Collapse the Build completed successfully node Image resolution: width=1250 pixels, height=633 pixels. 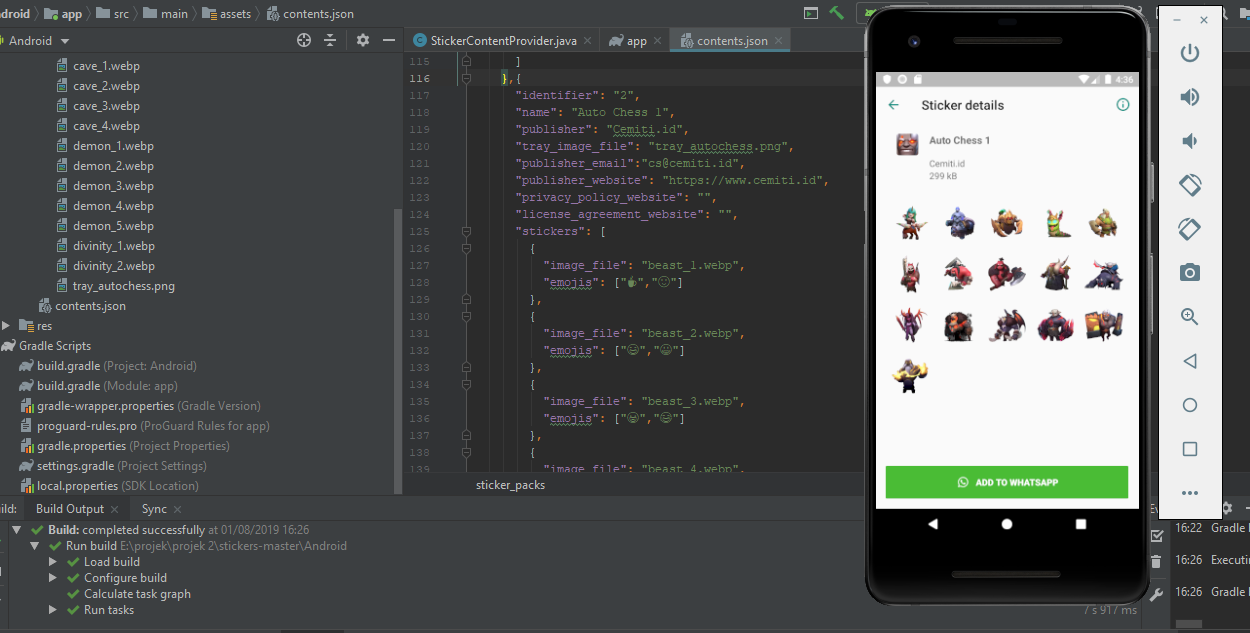point(17,530)
